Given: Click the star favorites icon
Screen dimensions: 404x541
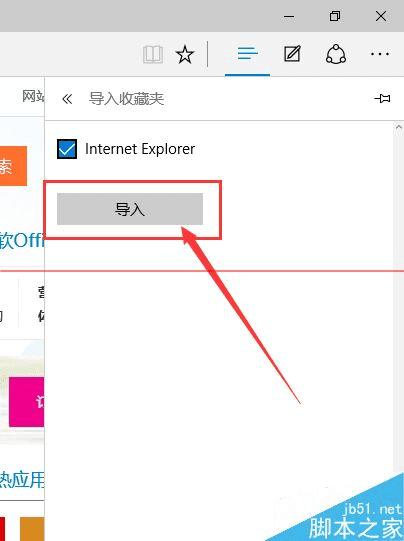Looking at the screenshot, I should (x=185, y=54).
